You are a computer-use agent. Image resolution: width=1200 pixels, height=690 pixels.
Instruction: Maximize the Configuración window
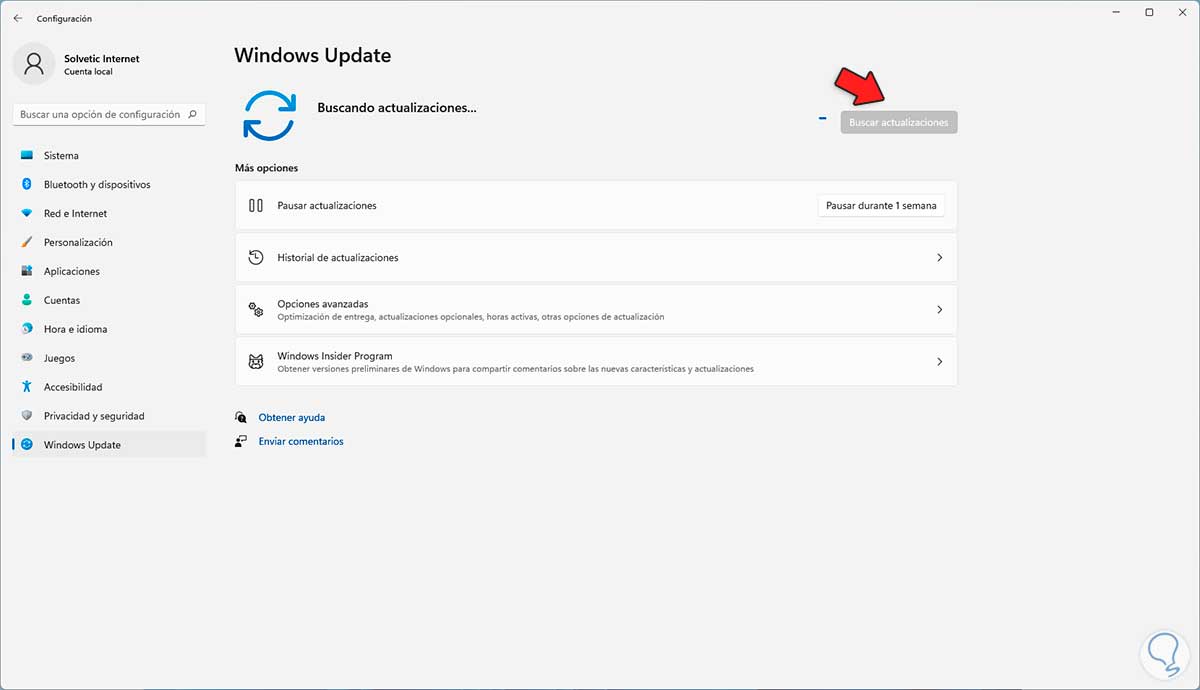1149,12
